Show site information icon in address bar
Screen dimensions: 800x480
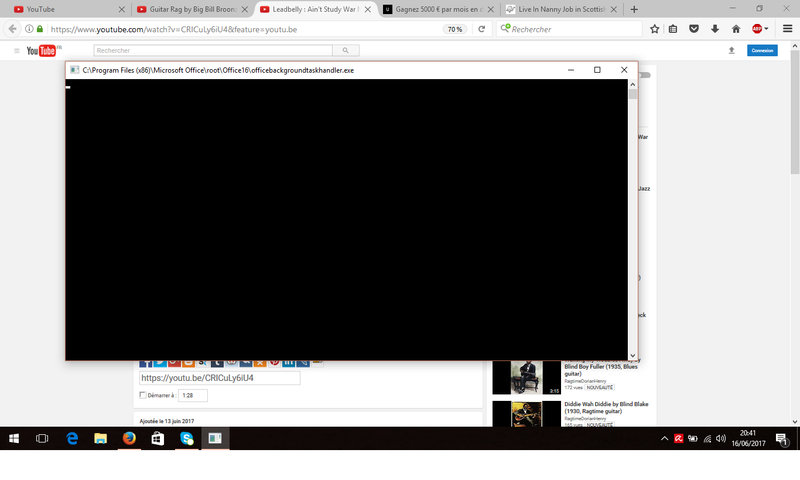coord(29,29)
